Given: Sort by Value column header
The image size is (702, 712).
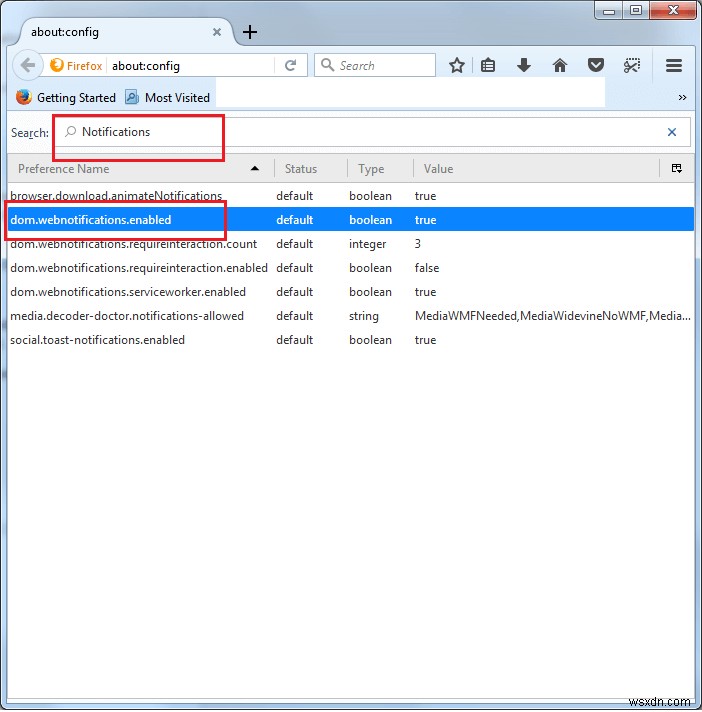Looking at the screenshot, I should [x=536, y=169].
